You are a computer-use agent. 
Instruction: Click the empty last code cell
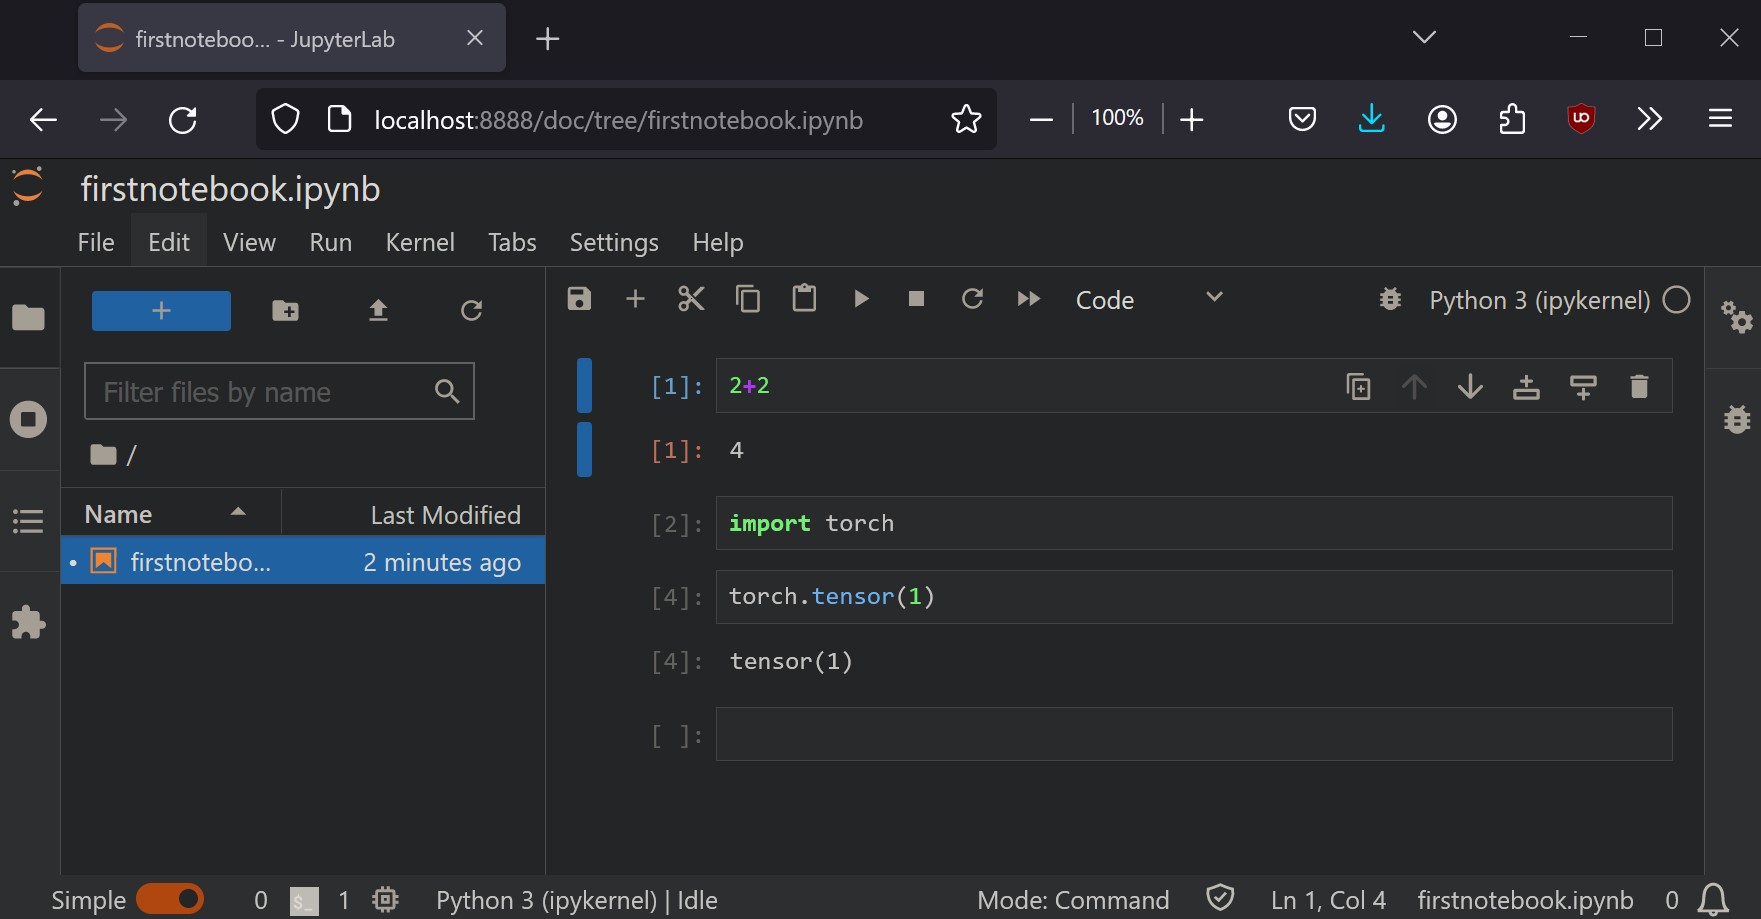click(x=1194, y=733)
